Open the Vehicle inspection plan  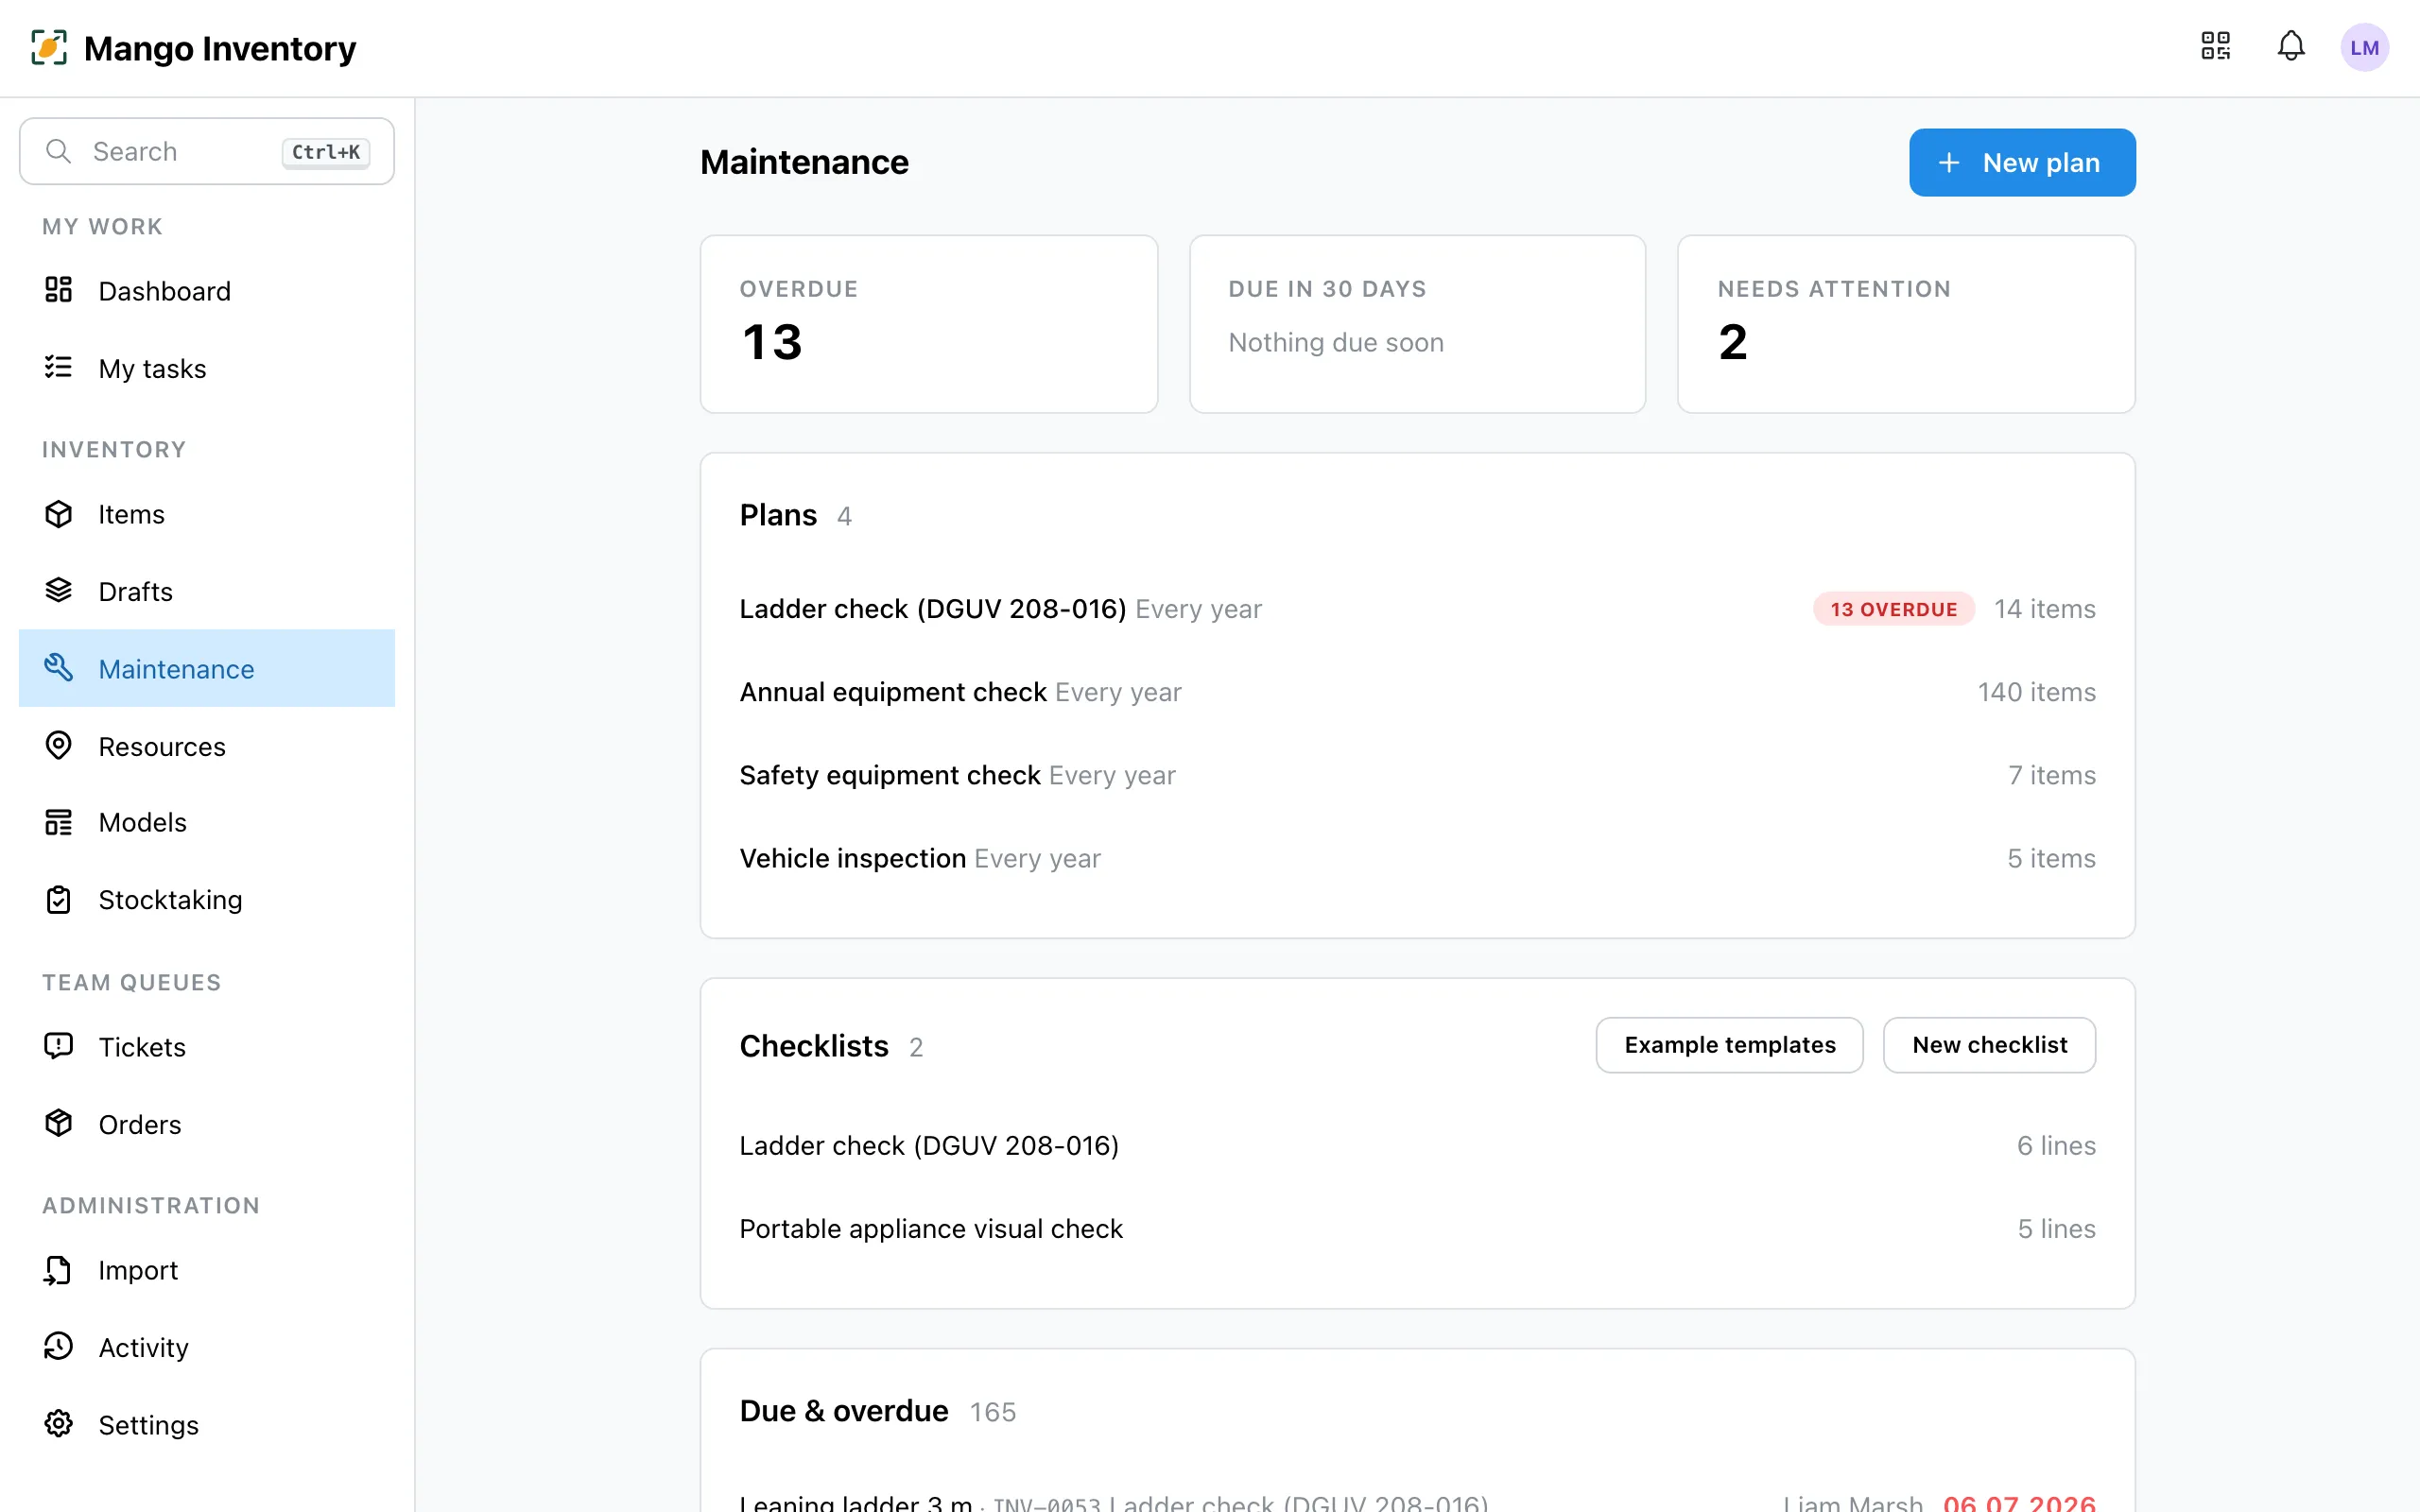click(1417, 858)
